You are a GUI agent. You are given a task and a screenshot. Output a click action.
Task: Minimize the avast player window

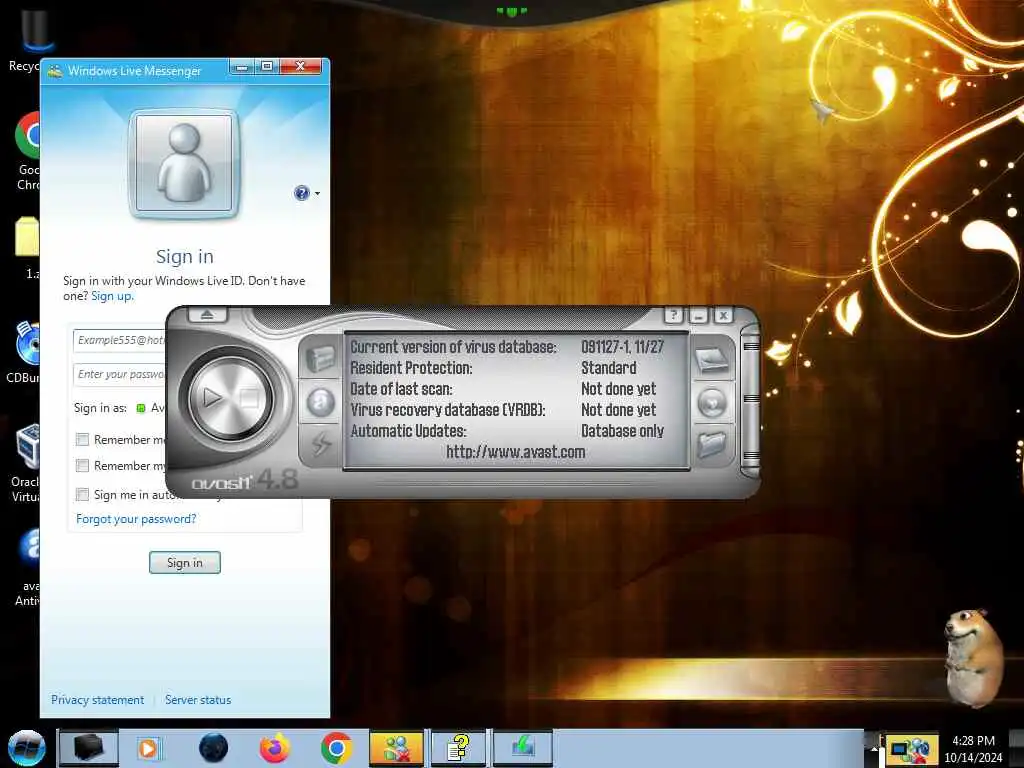(698, 315)
